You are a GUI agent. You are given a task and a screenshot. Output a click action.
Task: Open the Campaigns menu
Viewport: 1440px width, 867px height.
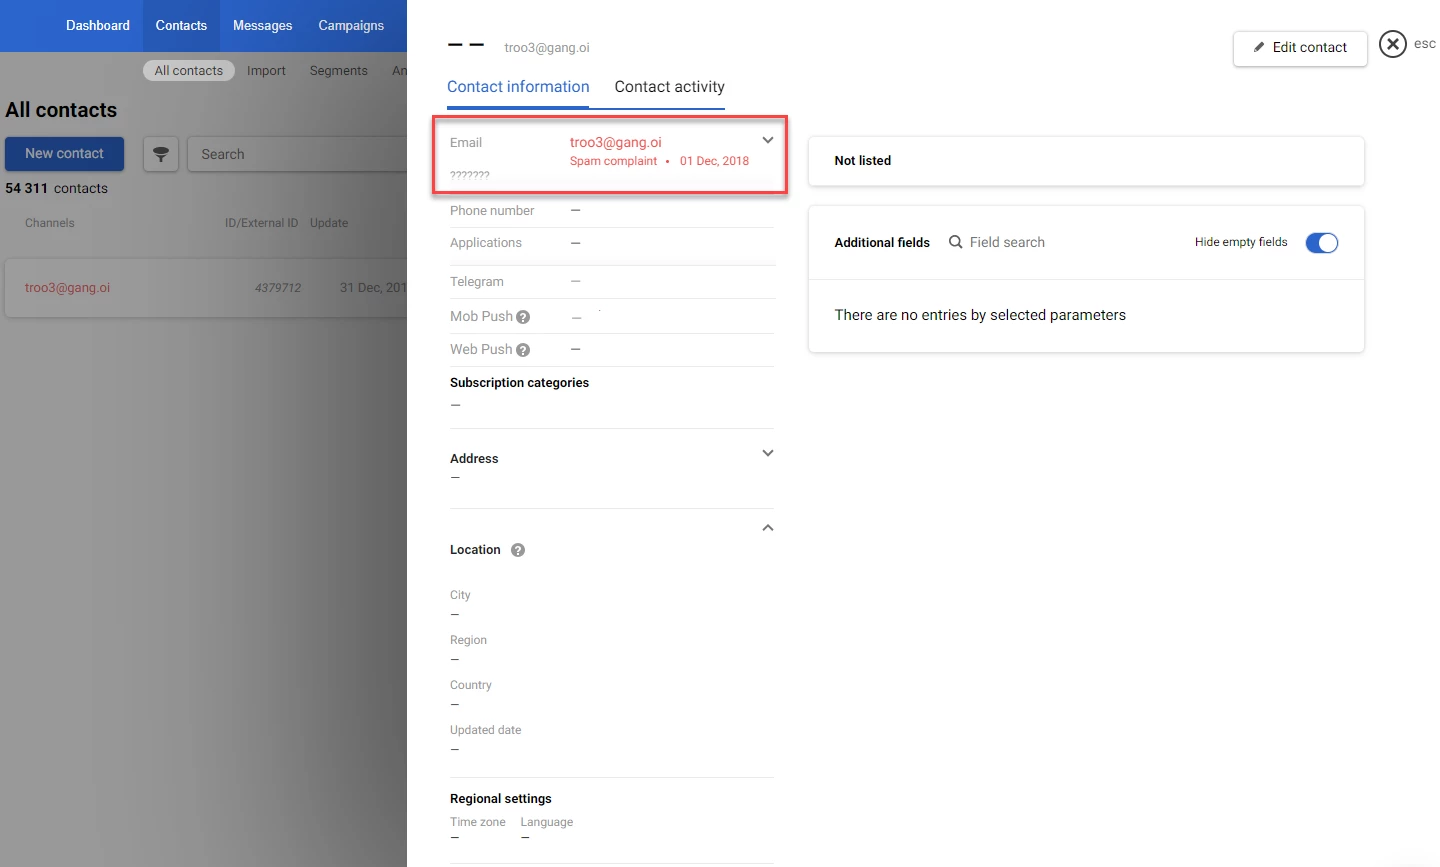[x=351, y=25]
